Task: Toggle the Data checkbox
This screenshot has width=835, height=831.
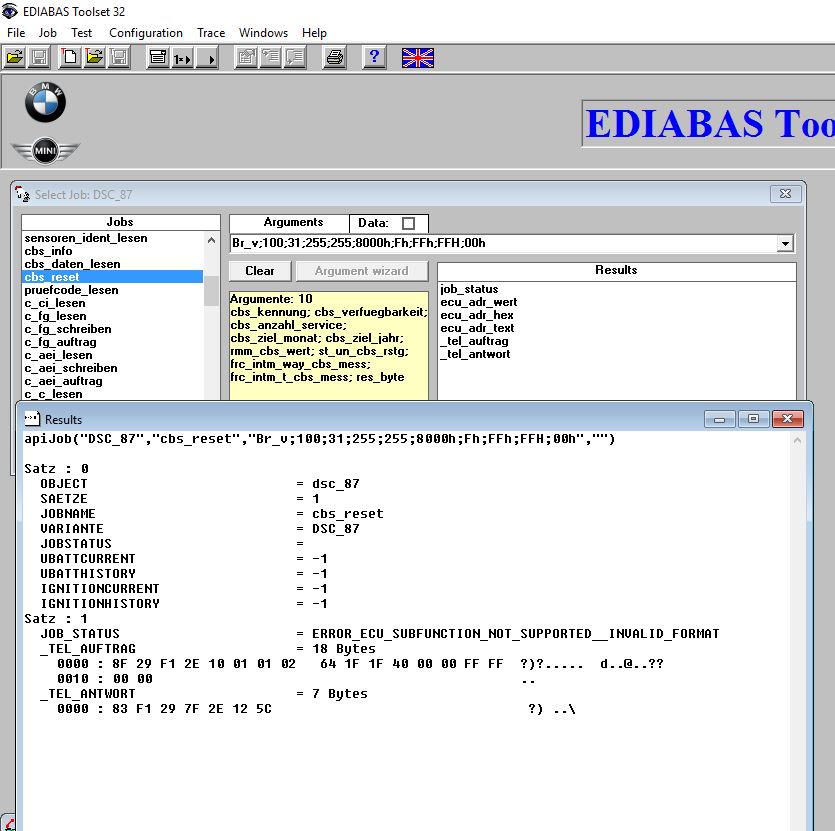Action: tap(408, 223)
